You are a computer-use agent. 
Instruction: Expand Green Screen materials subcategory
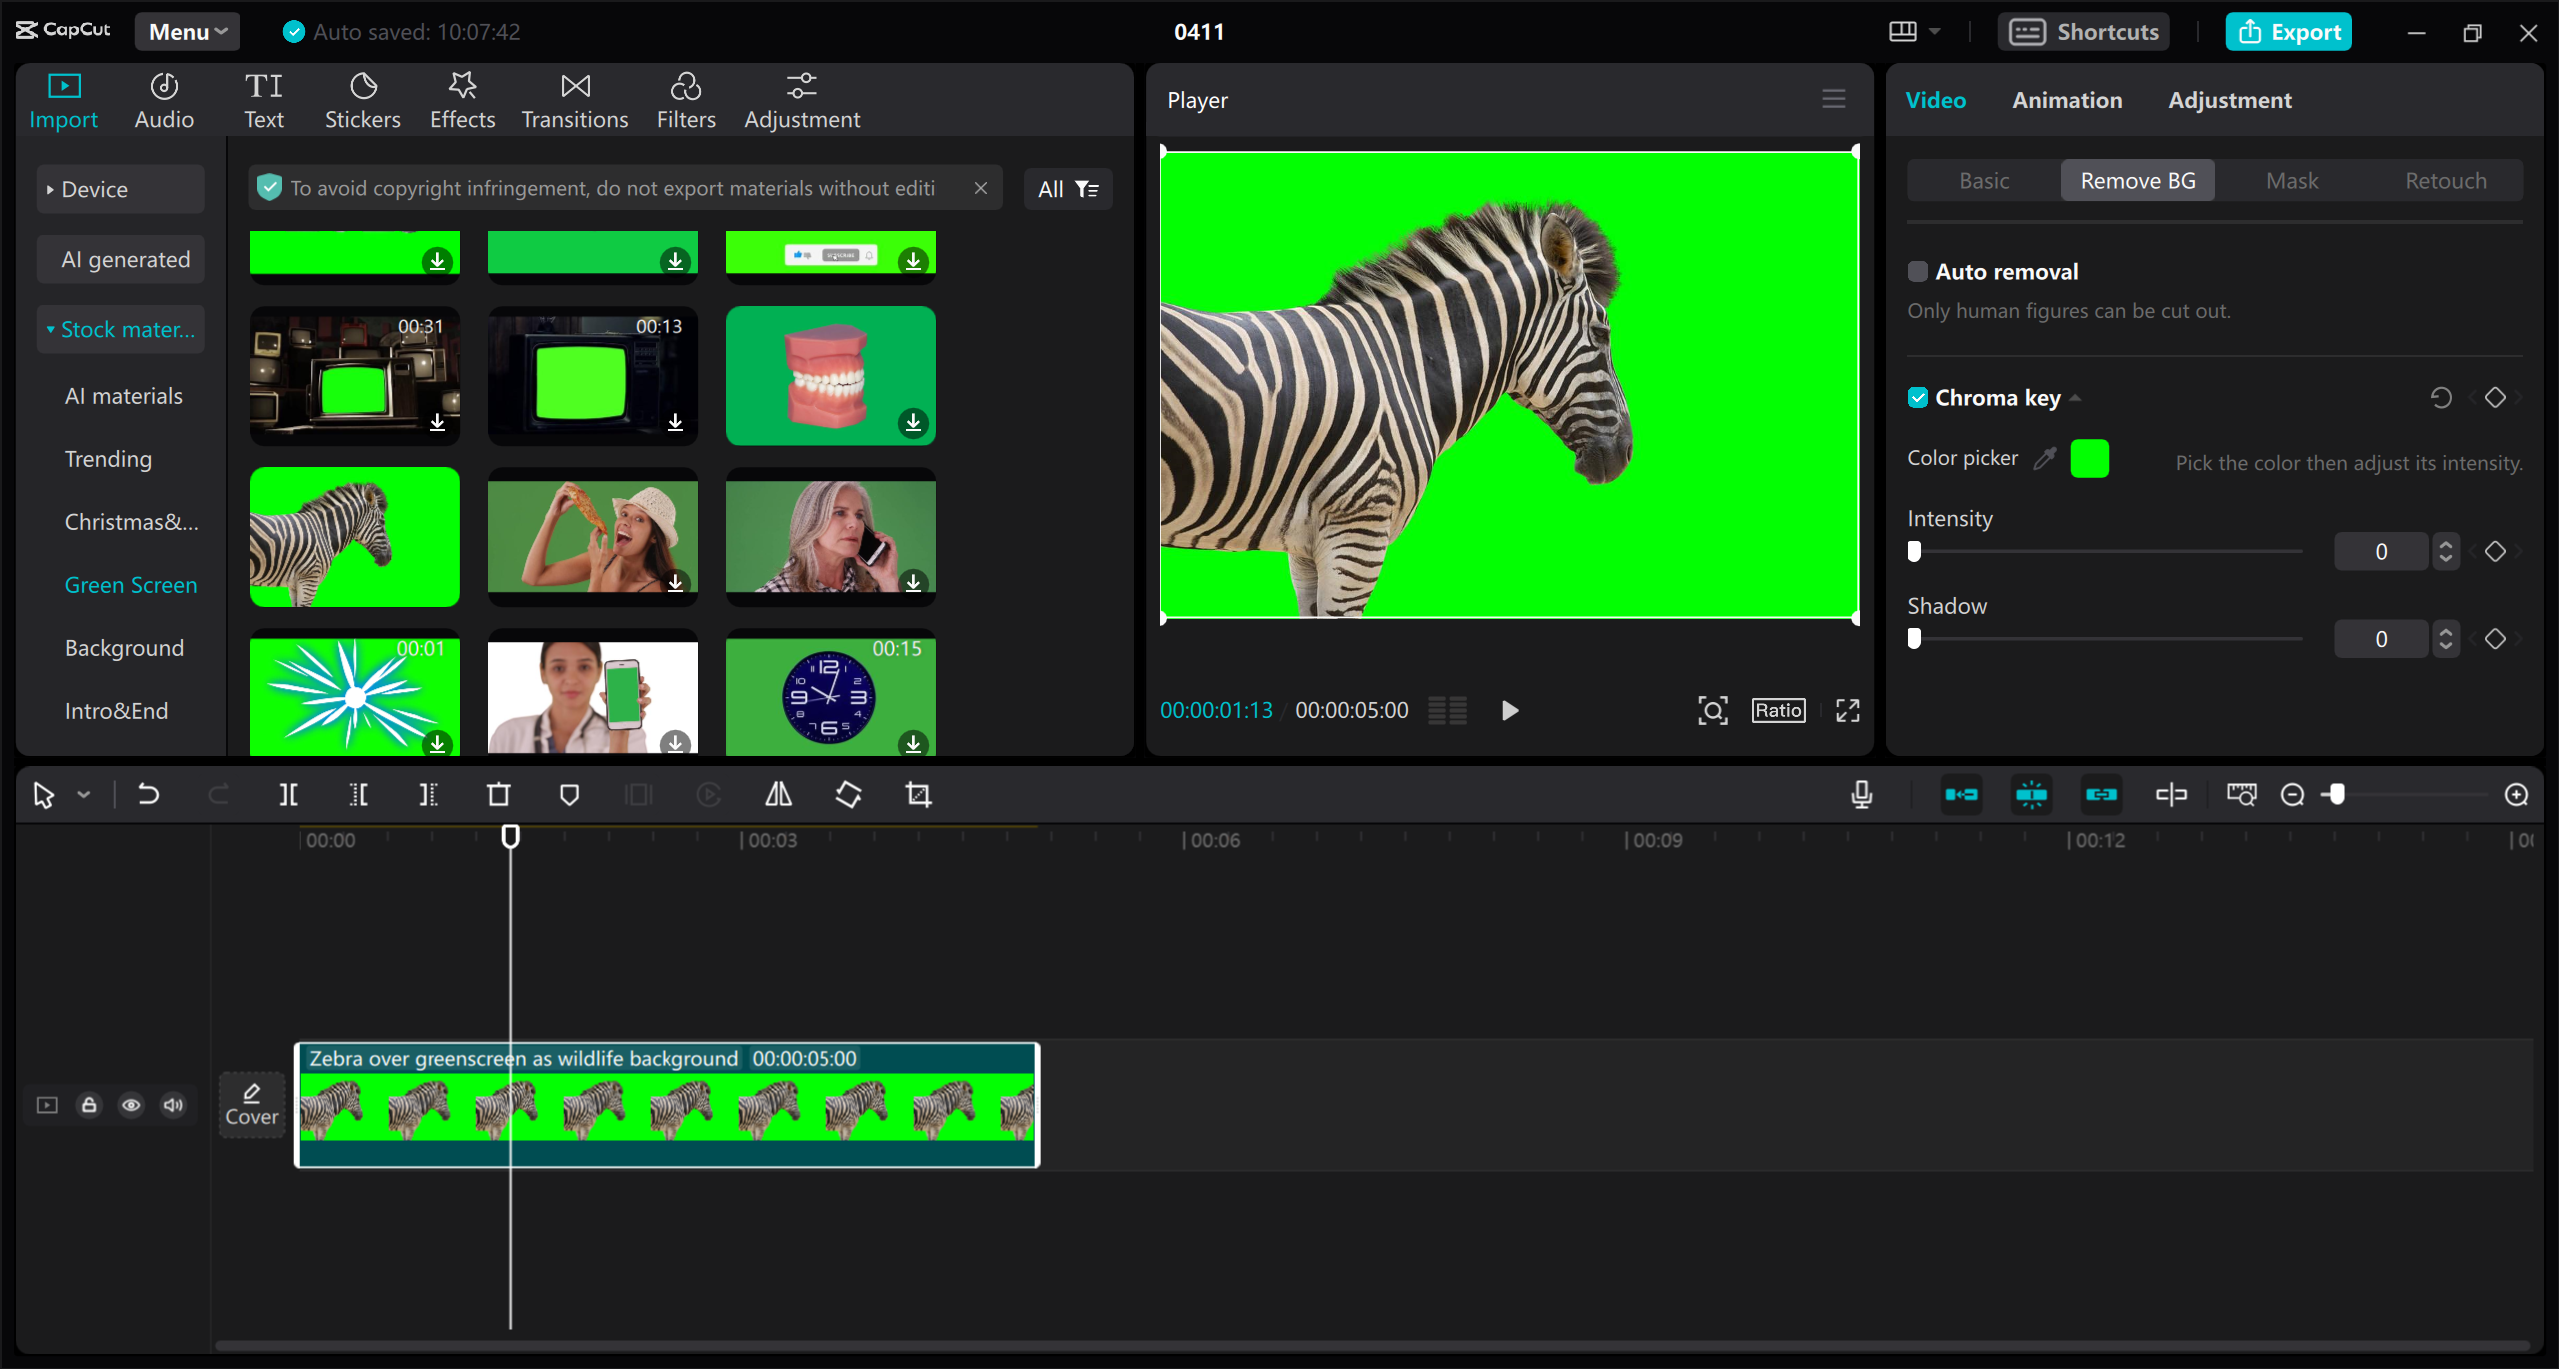click(x=130, y=584)
